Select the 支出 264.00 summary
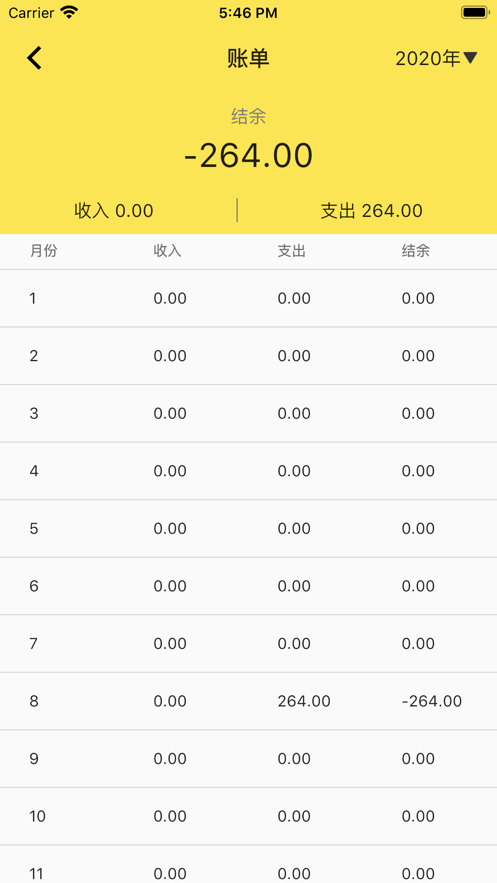Viewport: 497px width, 883px height. [x=371, y=211]
